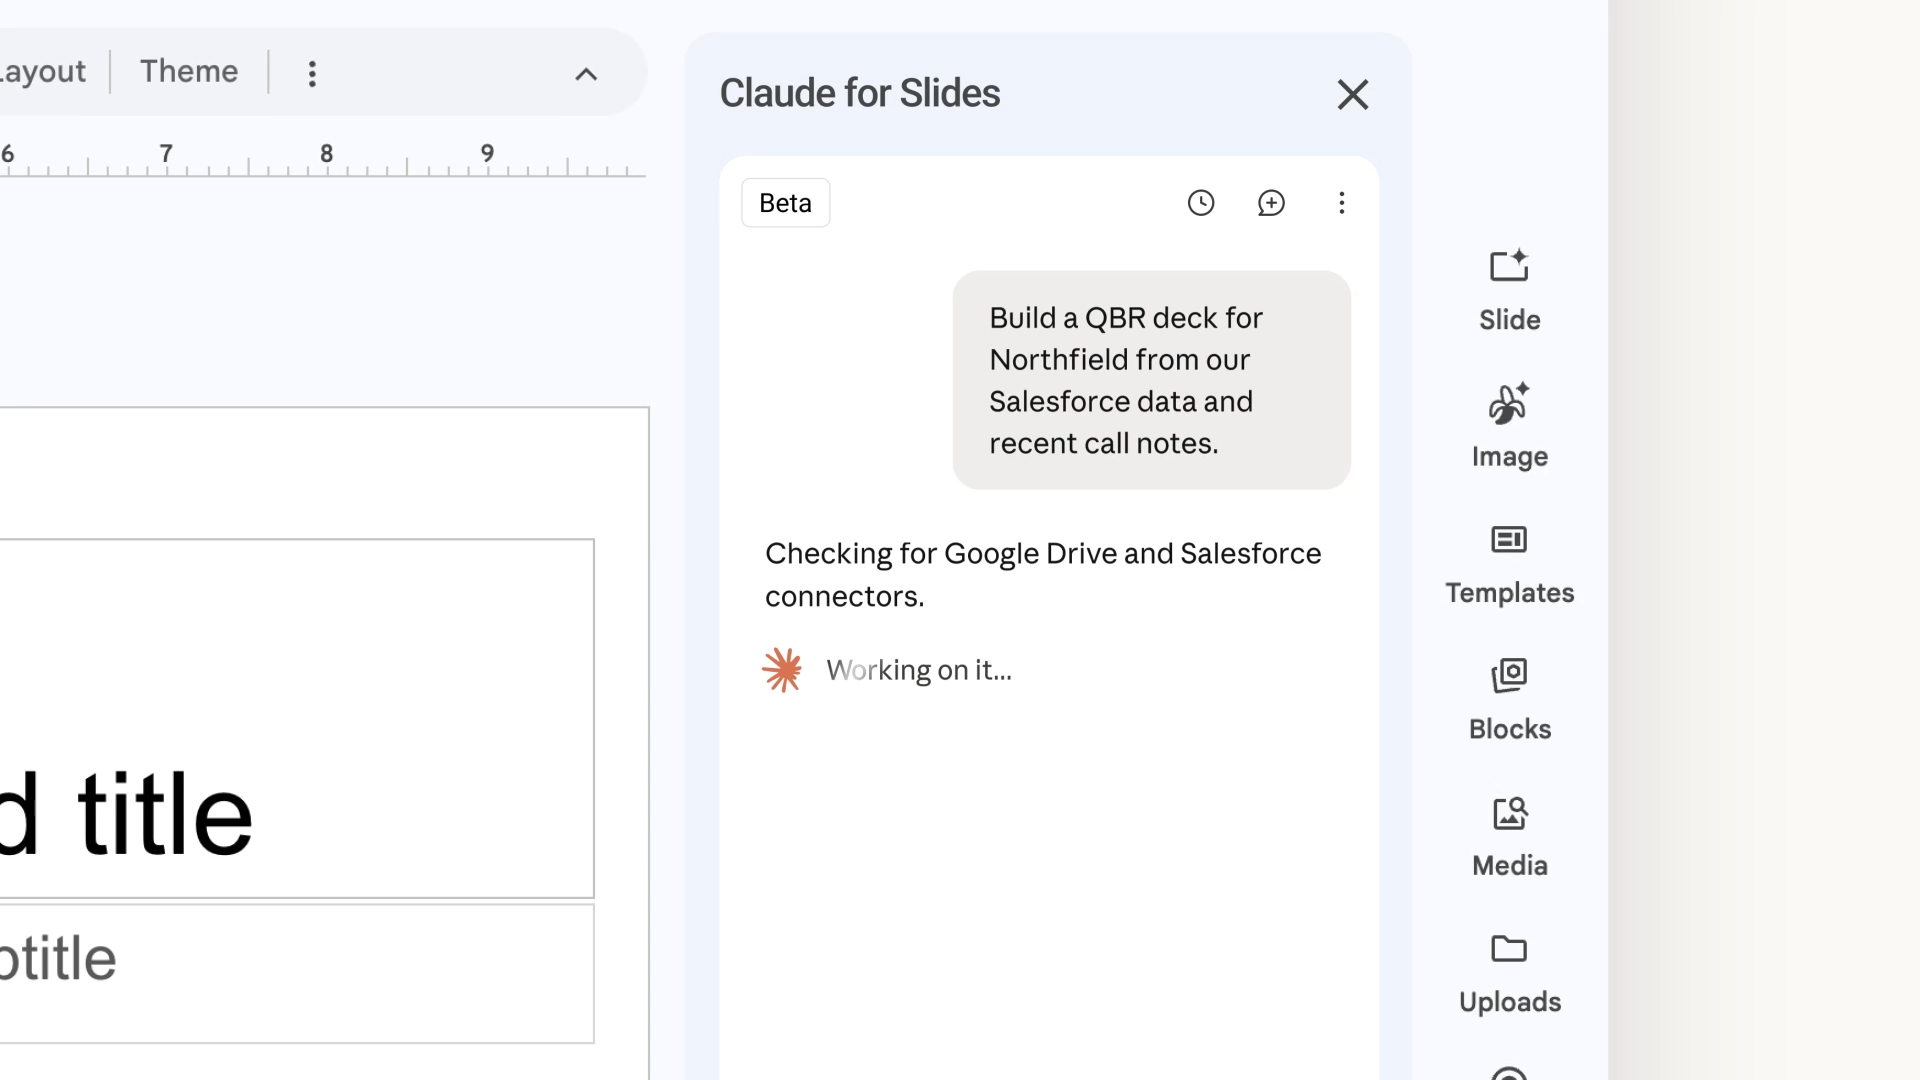Select the slide subtitle text box
Screen dimensions: 1920x1080
[x=297, y=973]
